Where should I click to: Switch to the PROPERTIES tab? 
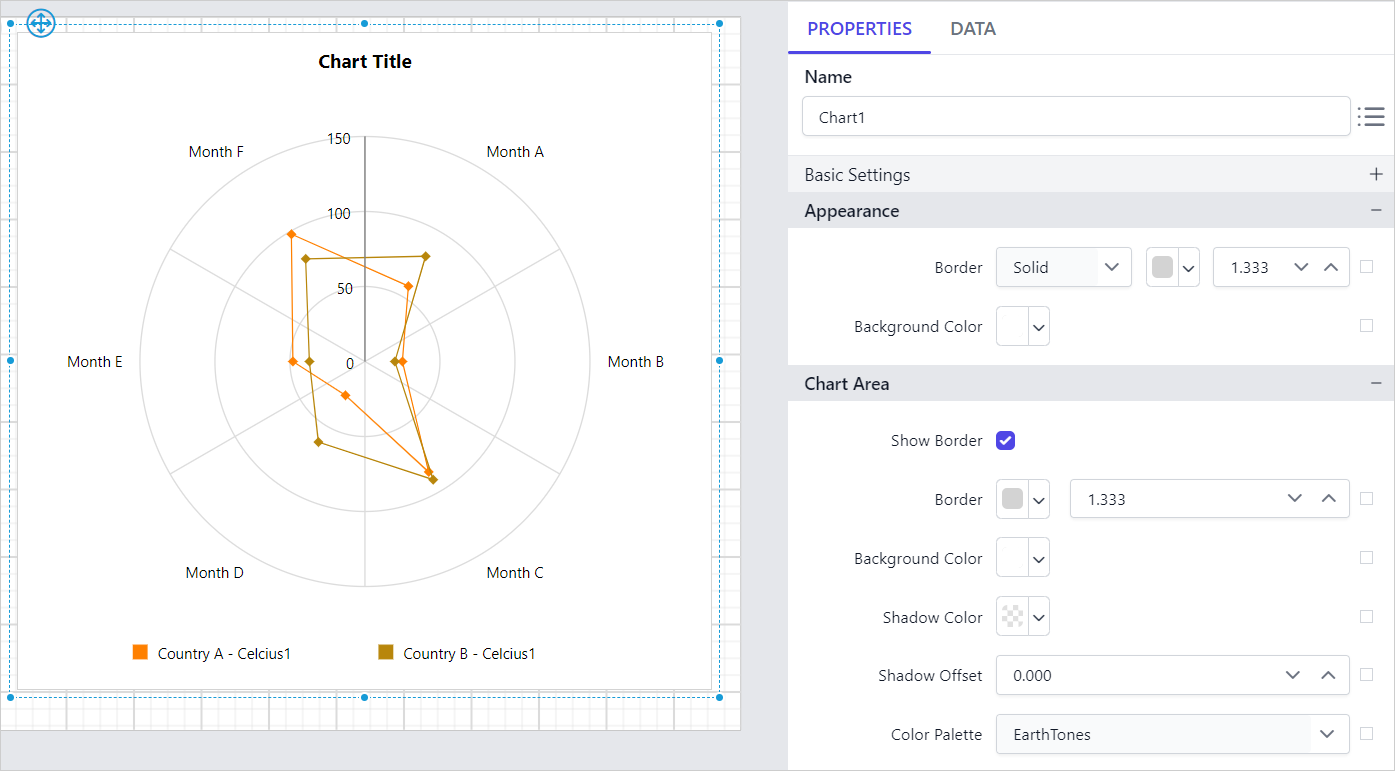[x=859, y=28]
